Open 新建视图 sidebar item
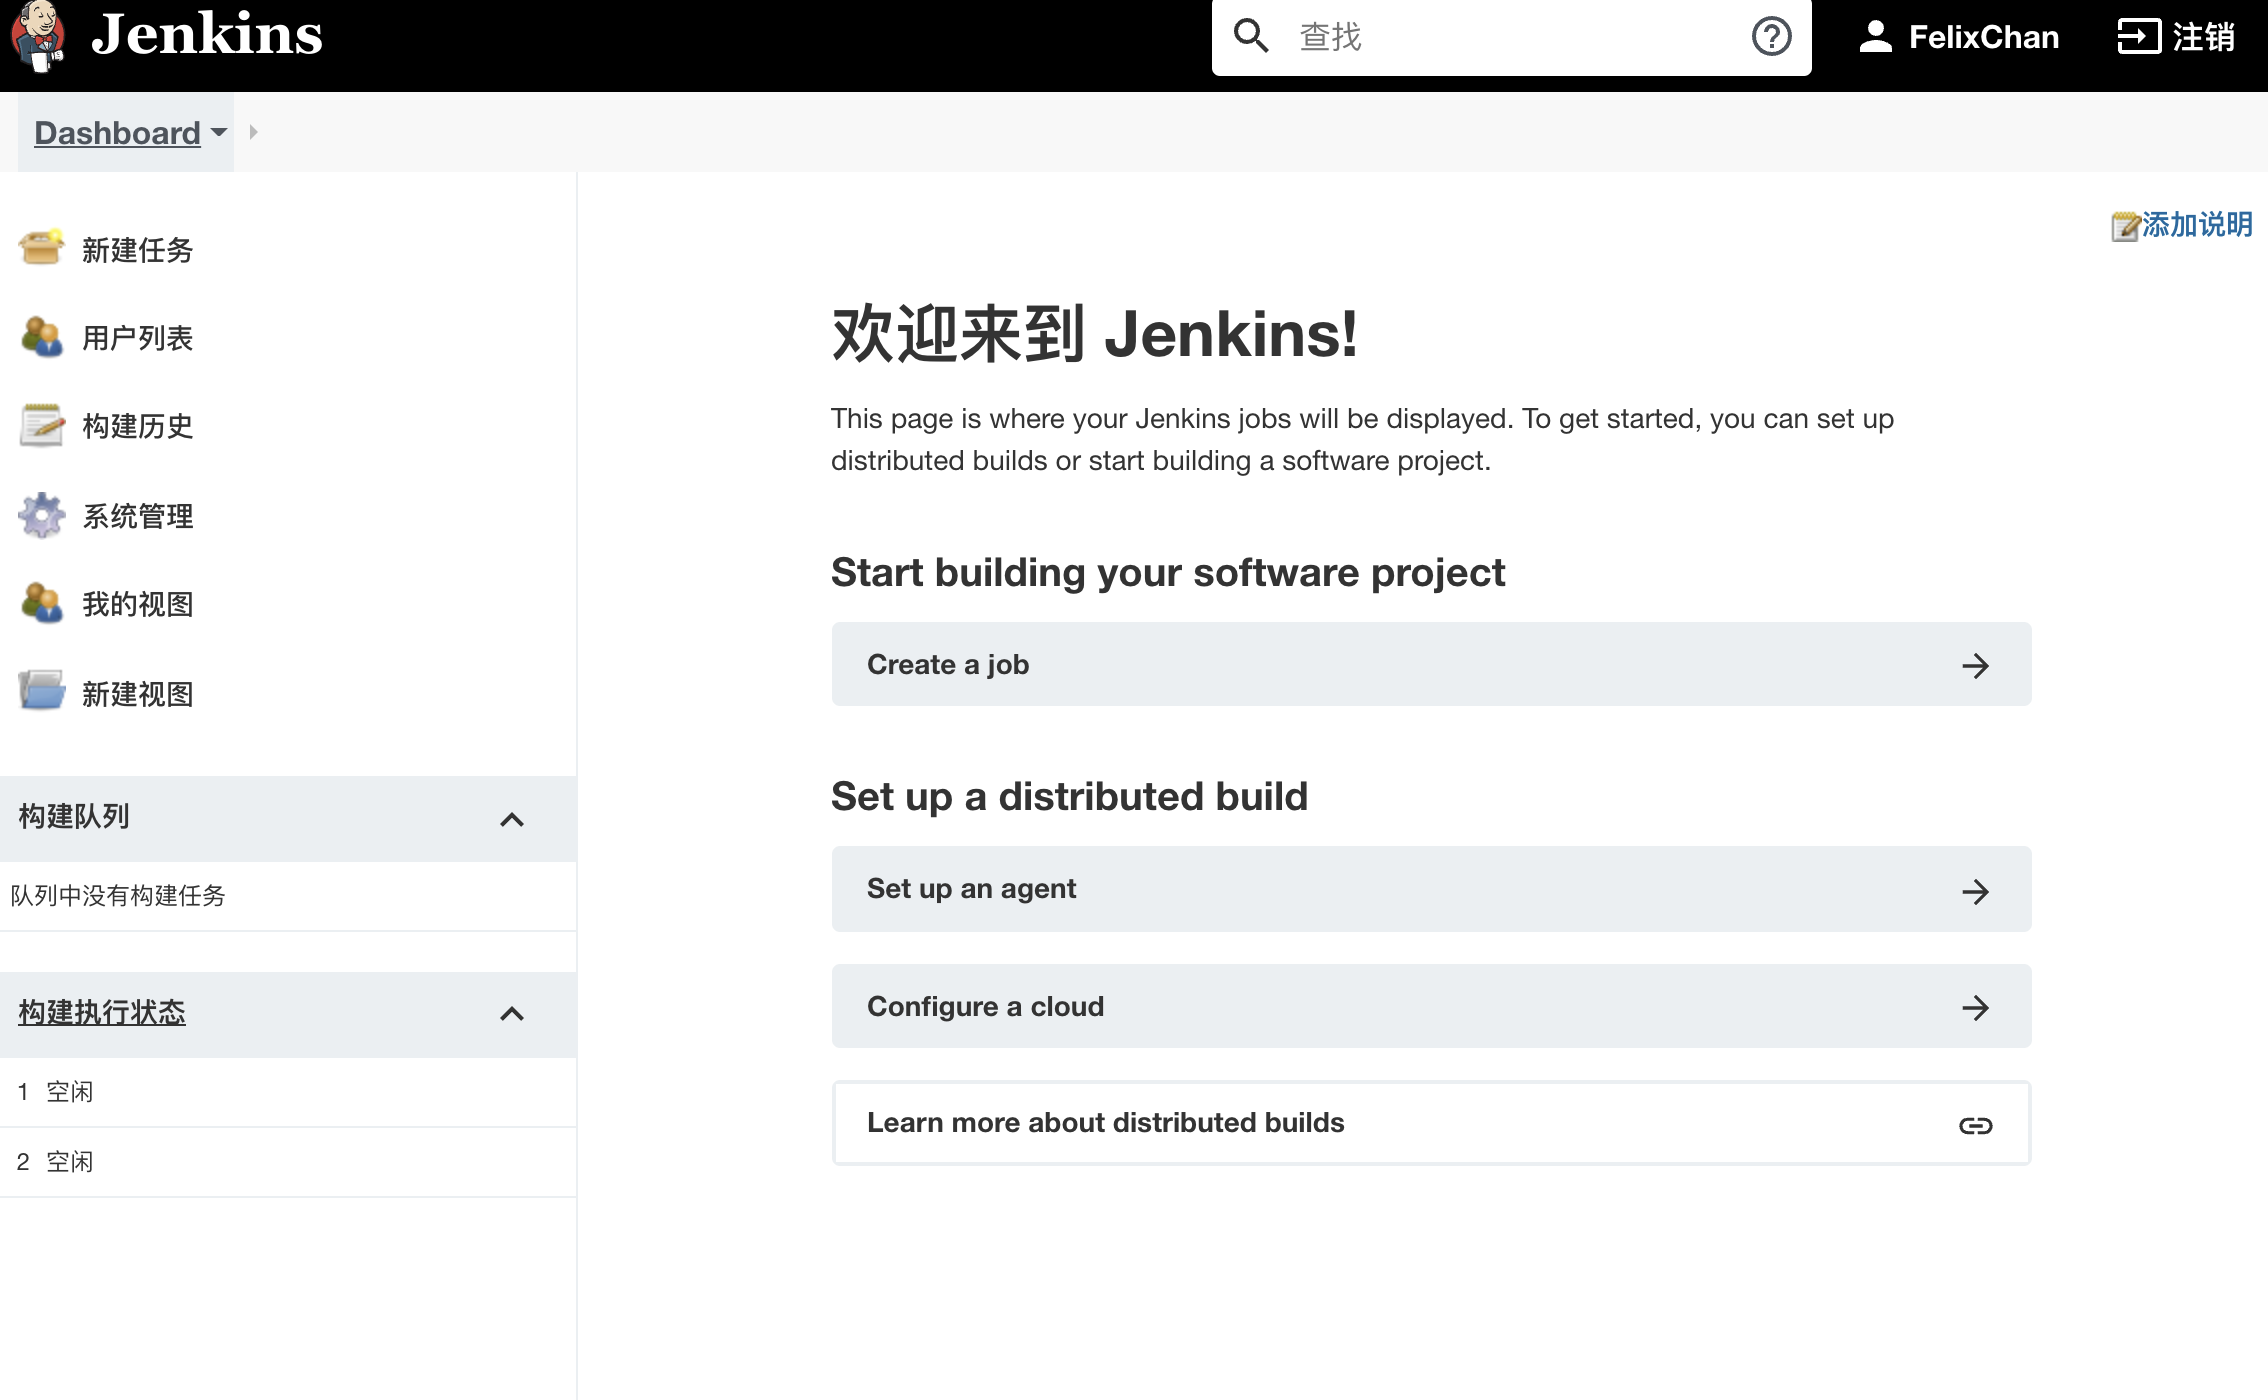This screenshot has height=1400, width=2268. click(137, 694)
